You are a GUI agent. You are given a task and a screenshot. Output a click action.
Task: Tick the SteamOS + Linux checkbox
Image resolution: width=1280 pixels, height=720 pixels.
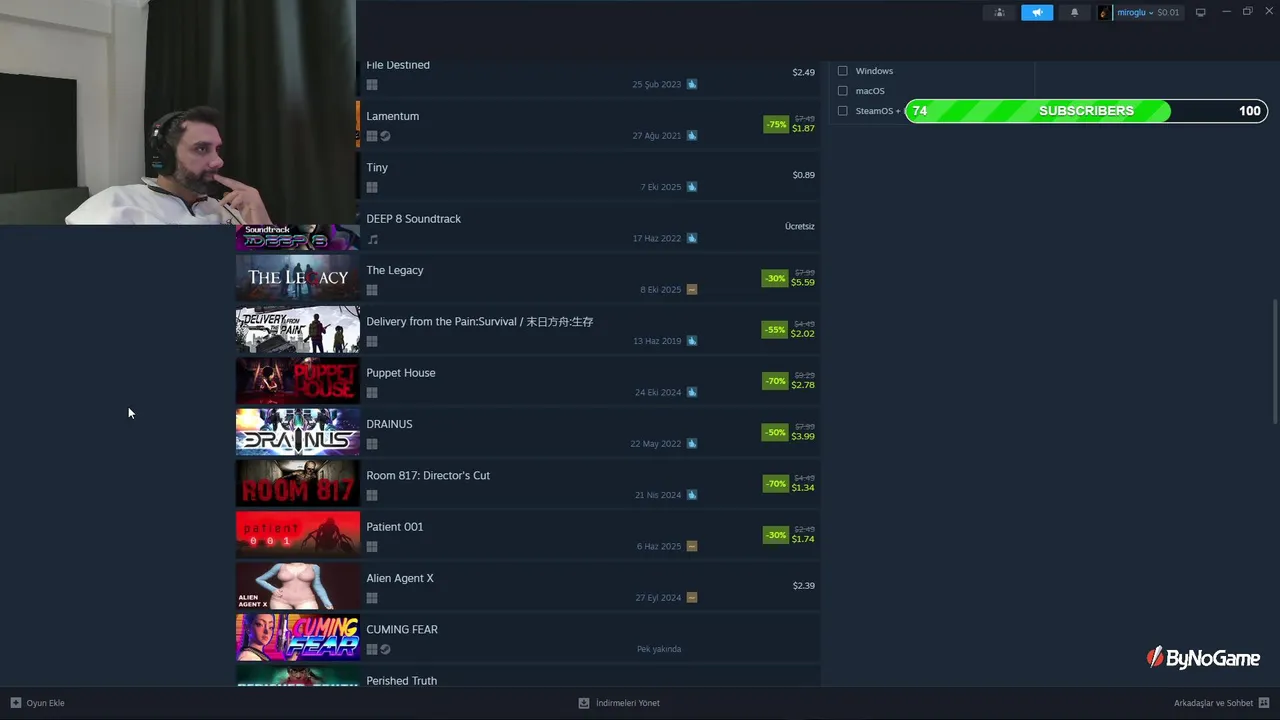tap(842, 111)
